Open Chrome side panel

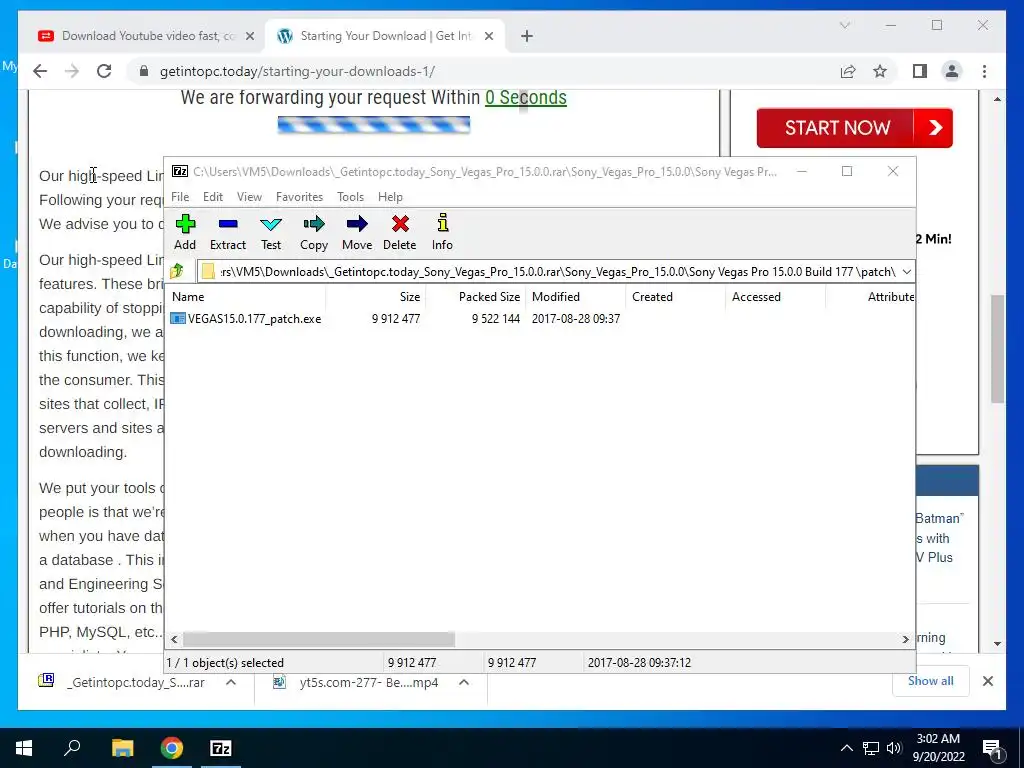pyautogui.click(x=920, y=71)
